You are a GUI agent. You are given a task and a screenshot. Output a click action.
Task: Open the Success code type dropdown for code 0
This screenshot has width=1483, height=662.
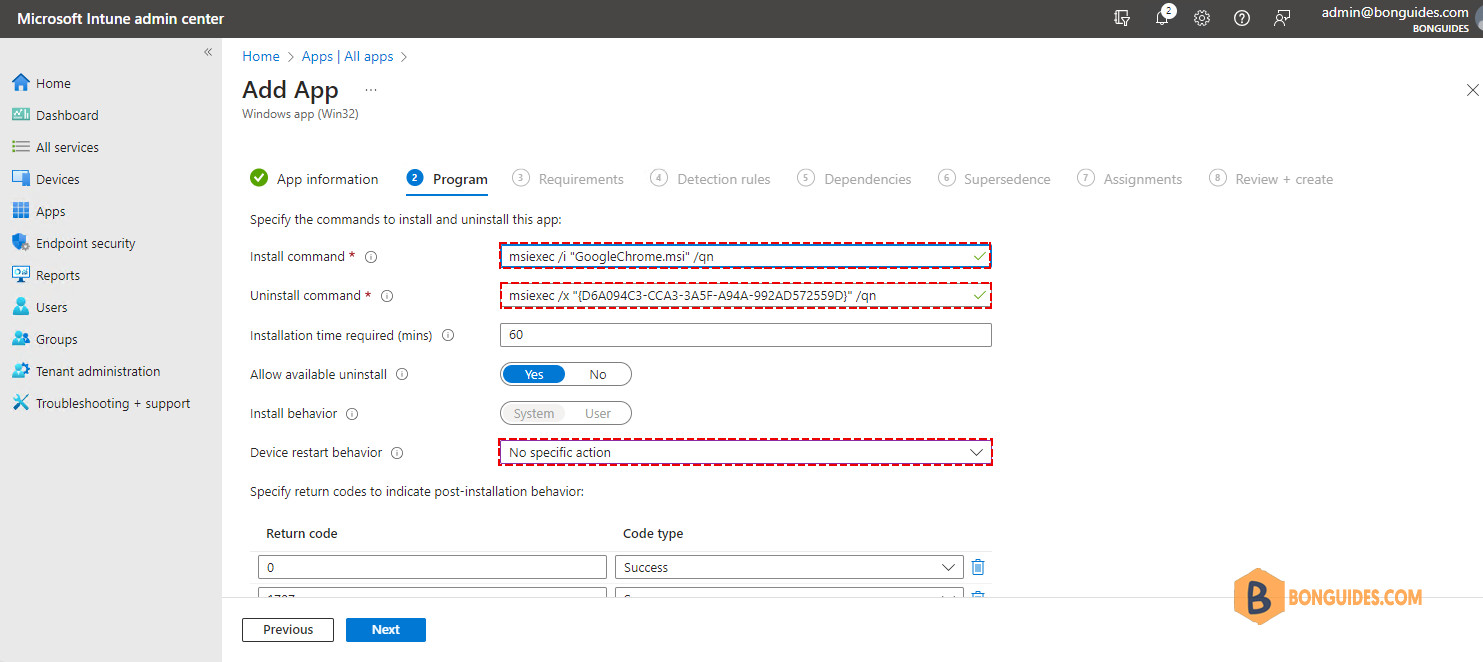click(789, 567)
